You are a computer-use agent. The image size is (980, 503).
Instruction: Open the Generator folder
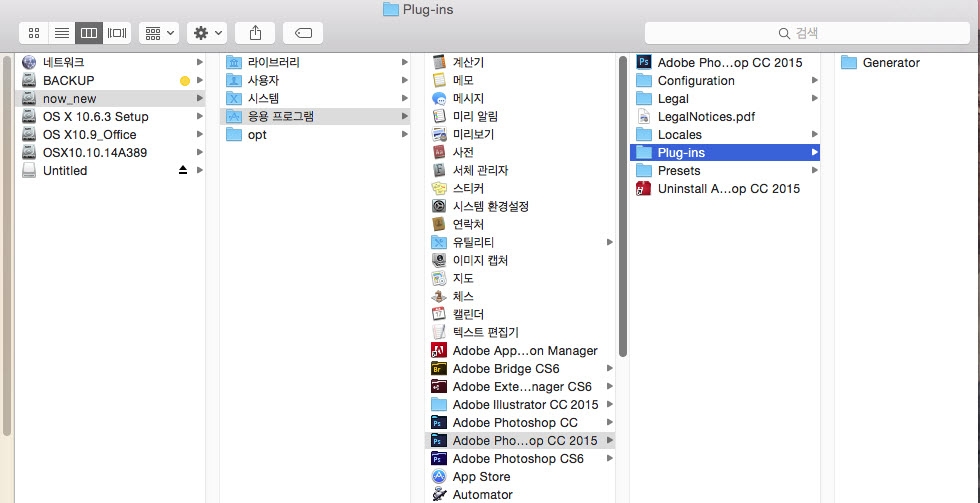click(x=907, y=62)
